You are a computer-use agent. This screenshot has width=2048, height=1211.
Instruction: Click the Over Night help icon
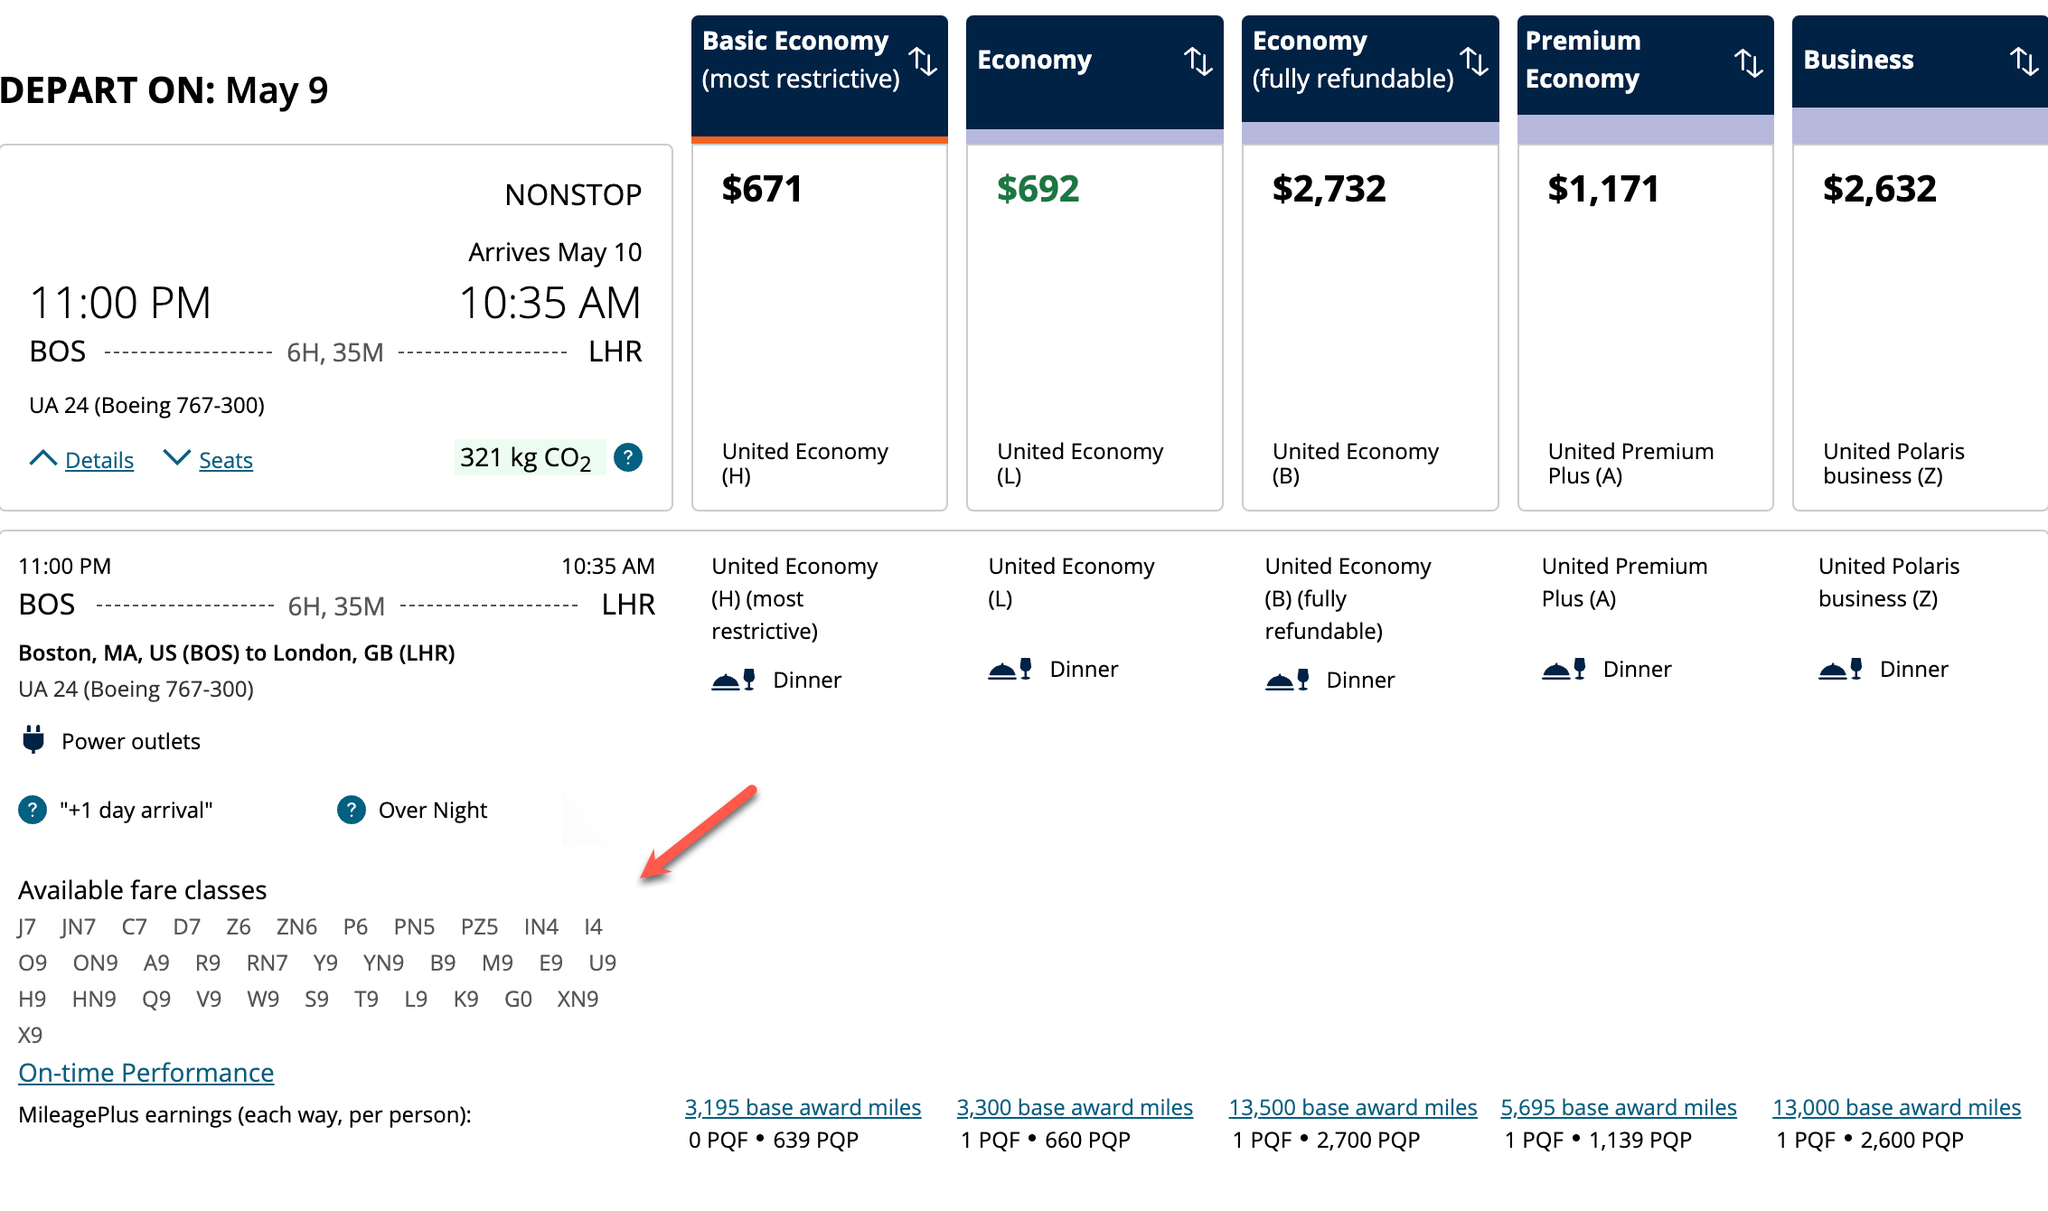pyautogui.click(x=351, y=810)
